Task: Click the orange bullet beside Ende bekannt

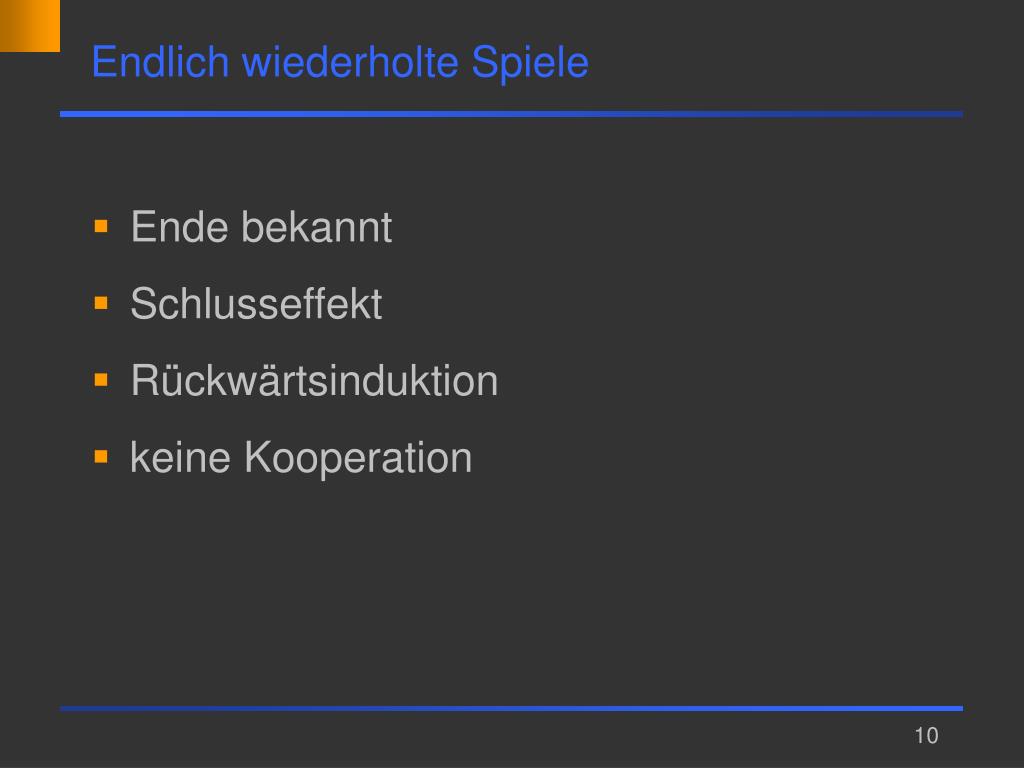Action: [x=101, y=227]
